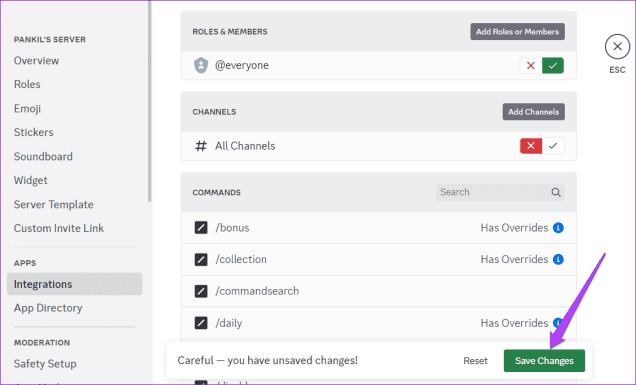Select the /bonus command row

(x=378, y=228)
